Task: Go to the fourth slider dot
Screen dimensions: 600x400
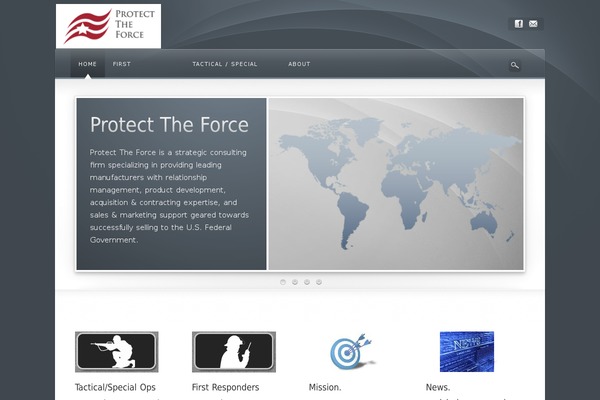Action: click(x=319, y=282)
